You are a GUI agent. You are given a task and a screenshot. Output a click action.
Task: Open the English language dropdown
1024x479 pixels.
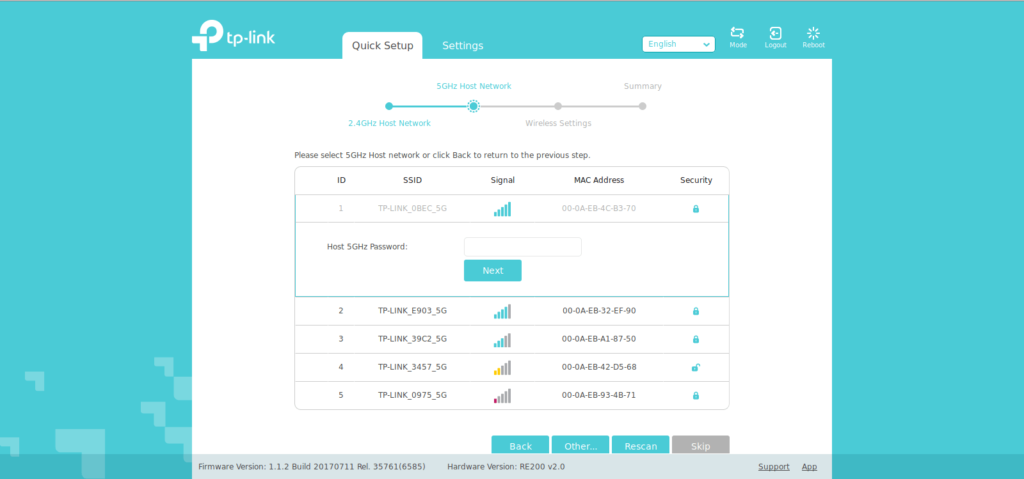pyautogui.click(x=679, y=44)
